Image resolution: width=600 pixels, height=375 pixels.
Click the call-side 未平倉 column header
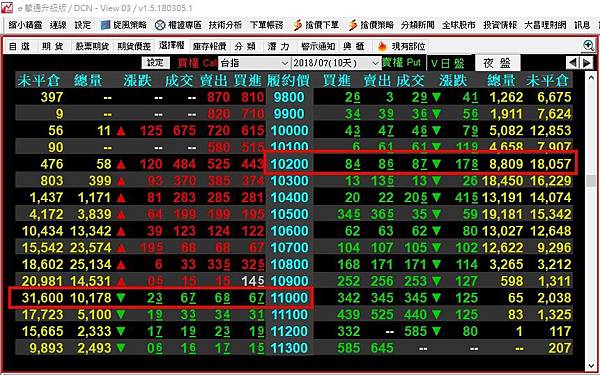pos(39,81)
